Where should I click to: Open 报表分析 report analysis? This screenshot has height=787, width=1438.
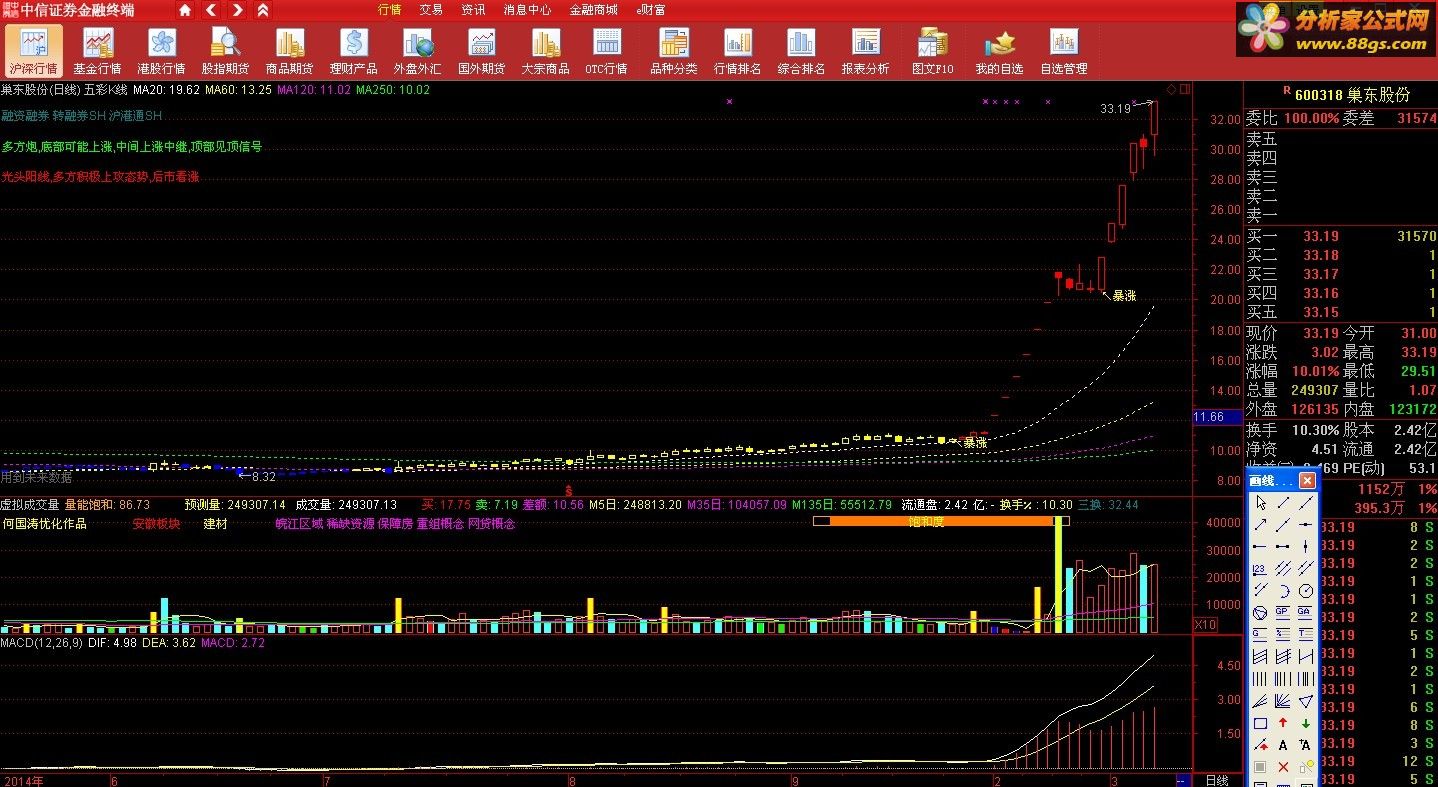coord(865,51)
